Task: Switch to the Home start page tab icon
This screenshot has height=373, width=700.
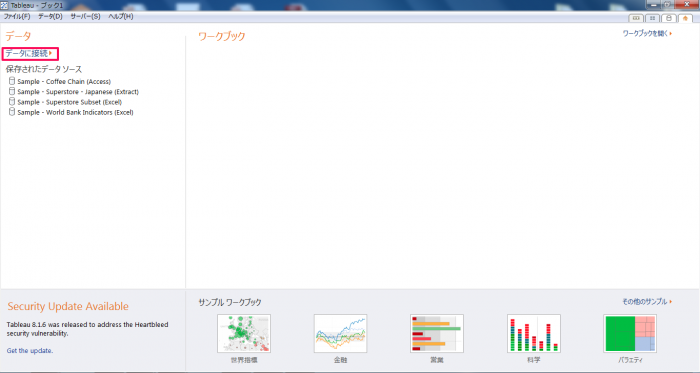Action: (685, 18)
